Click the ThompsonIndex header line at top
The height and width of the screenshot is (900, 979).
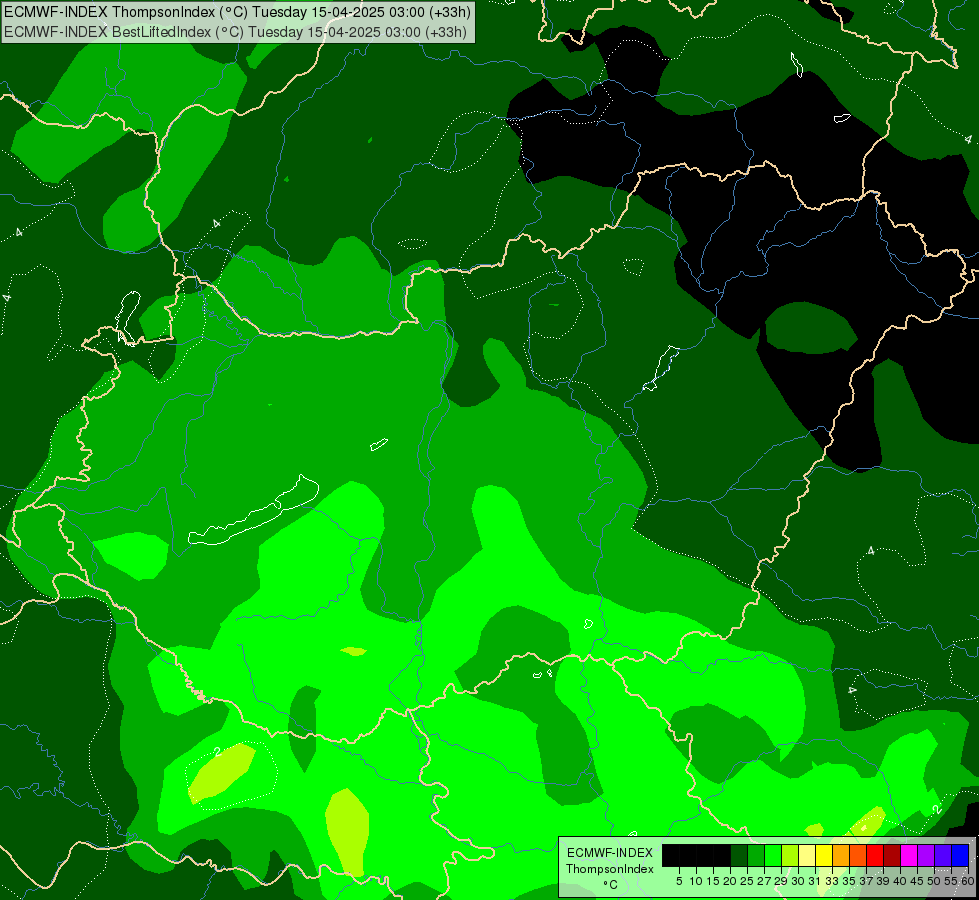(237, 11)
